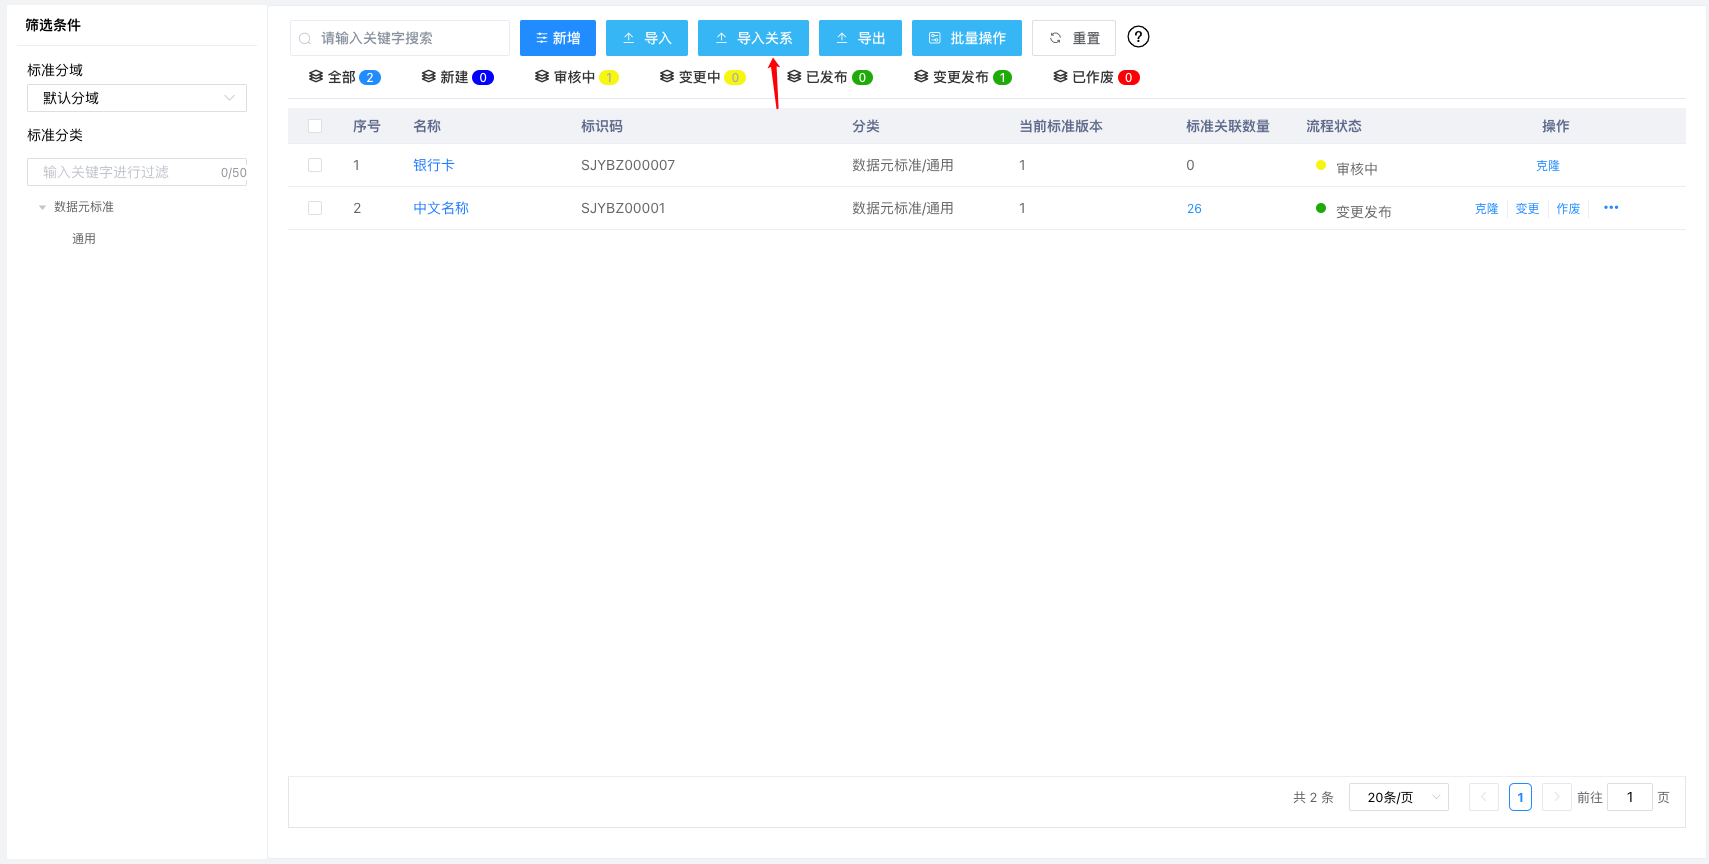Switch to the 新建 tab

click(457, 77)
